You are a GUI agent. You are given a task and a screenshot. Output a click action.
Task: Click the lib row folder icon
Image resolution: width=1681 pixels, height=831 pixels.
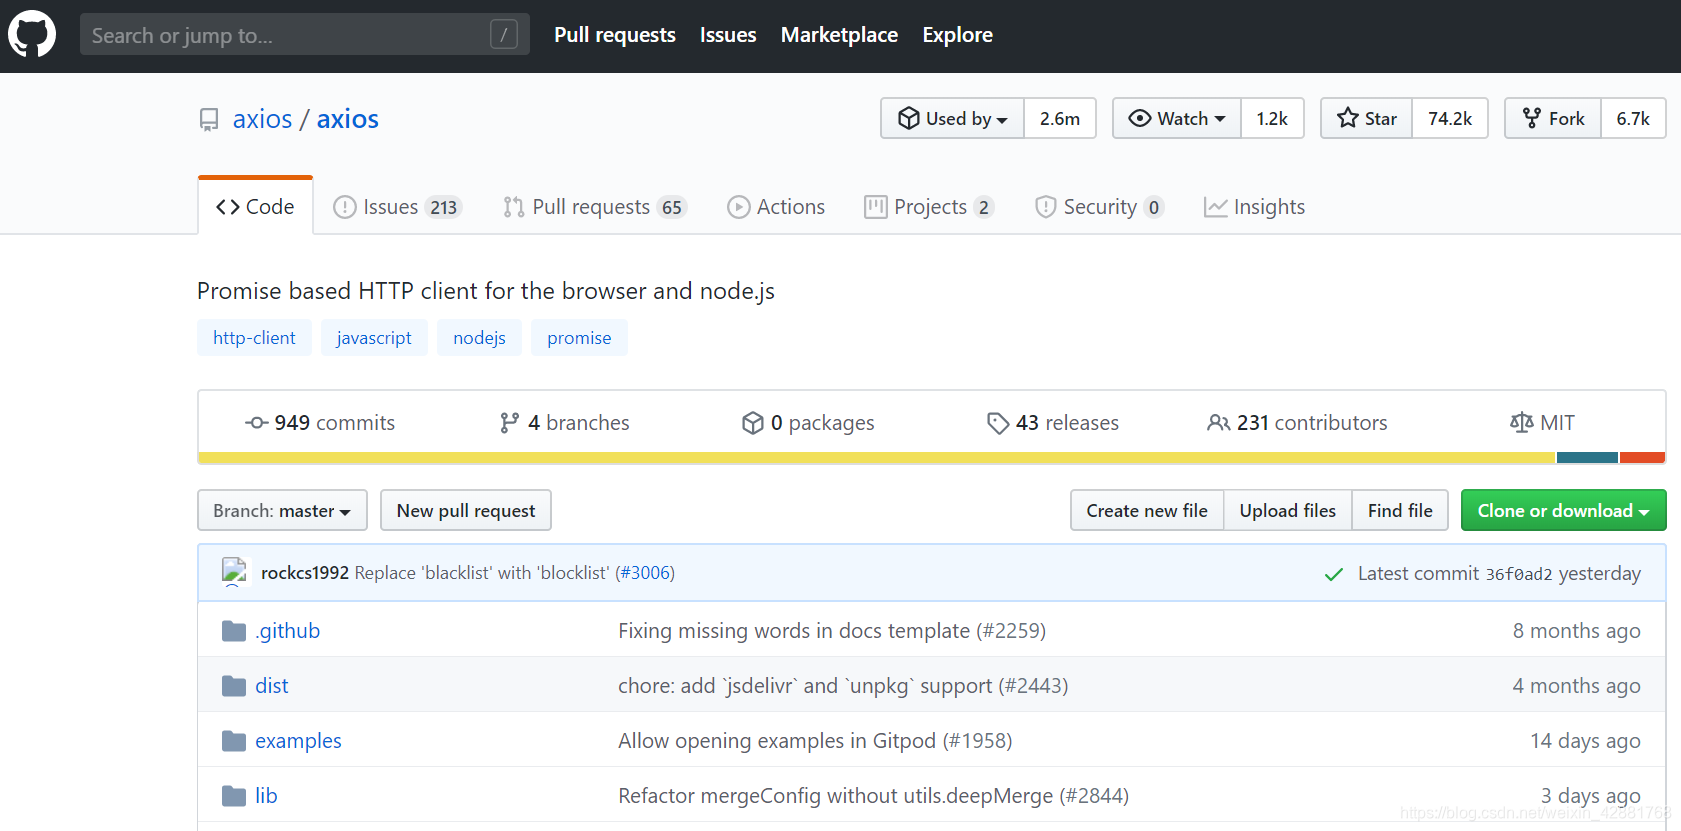234,796
